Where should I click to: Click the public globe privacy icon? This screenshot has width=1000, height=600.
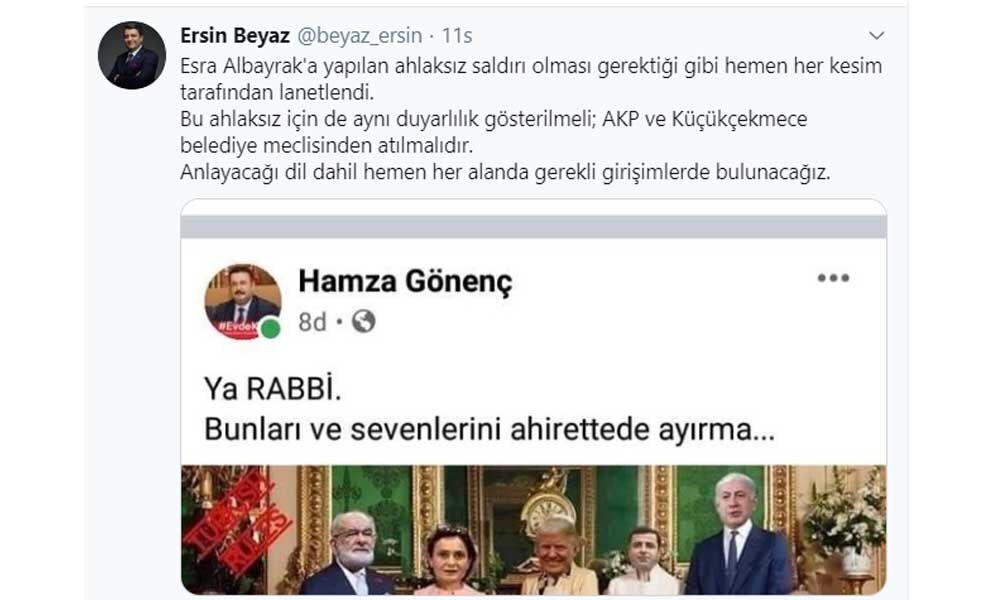pos(364,321)
